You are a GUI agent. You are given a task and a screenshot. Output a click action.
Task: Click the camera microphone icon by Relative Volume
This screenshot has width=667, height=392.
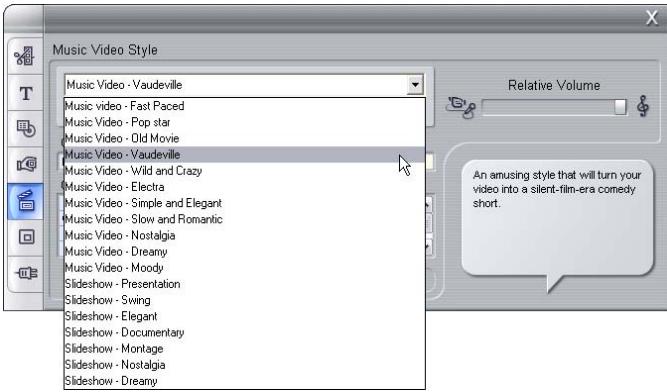(x=461, y=107)
